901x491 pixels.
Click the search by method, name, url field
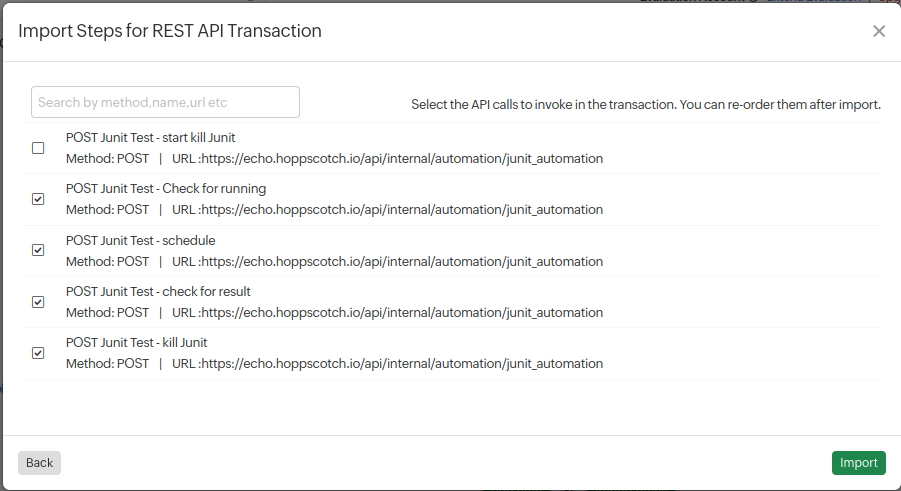point(165,102)
